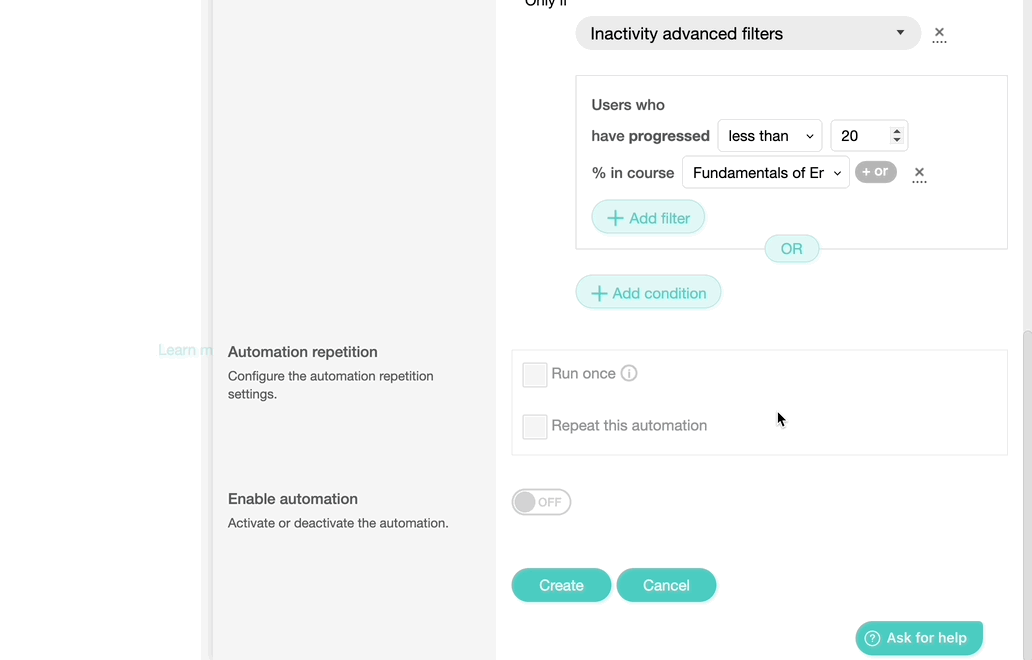This screenshot has height=660, width=1032.
Task: Increment the 20 value with the up stepper
Action: (x=895, y=129)
